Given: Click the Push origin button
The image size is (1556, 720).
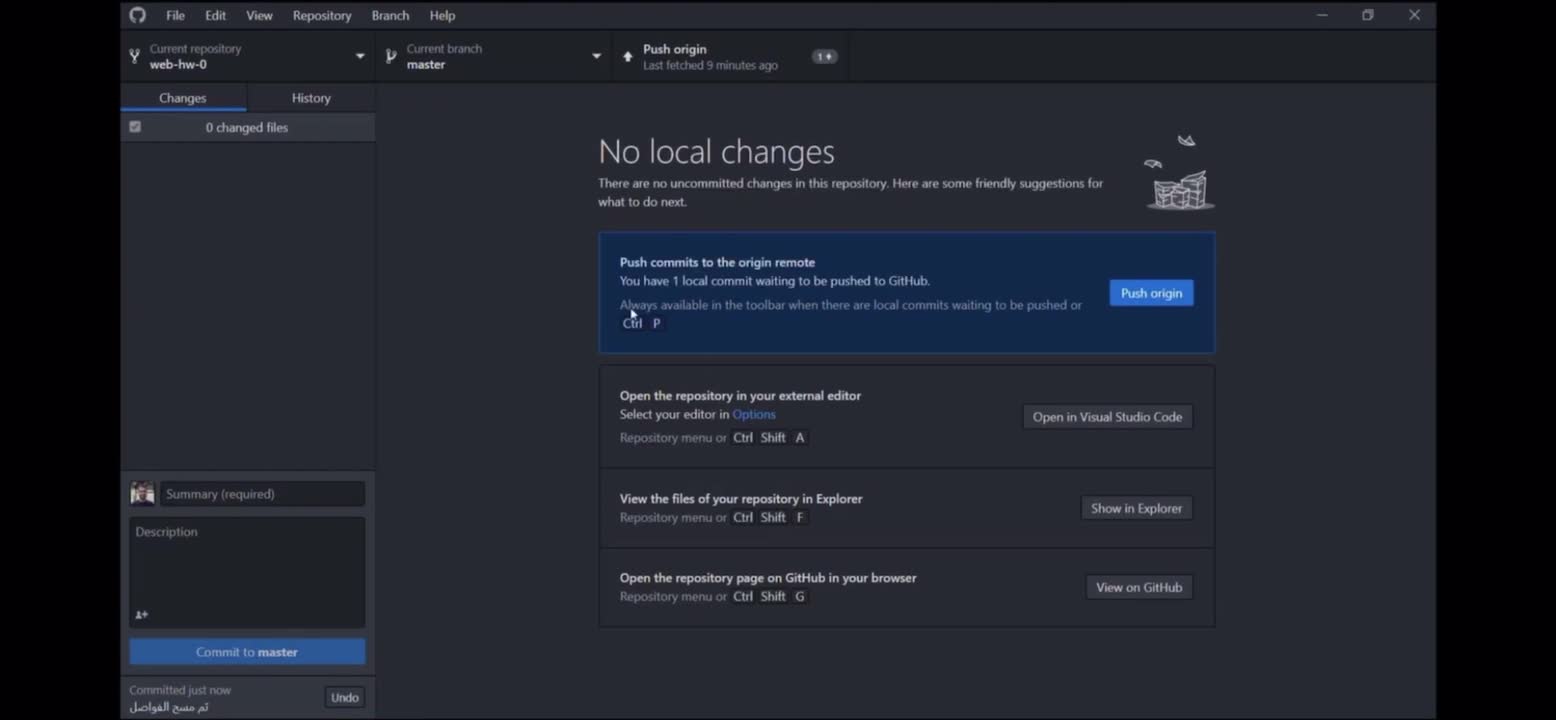Looking at the screenshot, I should 1151,292.
